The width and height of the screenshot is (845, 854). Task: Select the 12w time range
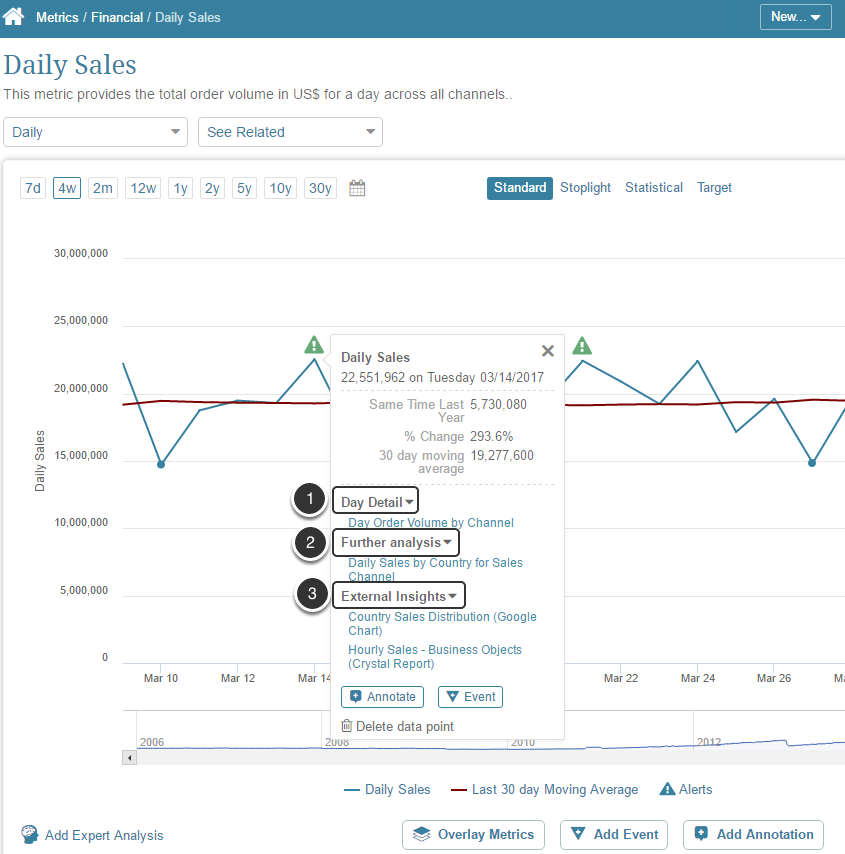pyautogui.click(x=143, y=188)
